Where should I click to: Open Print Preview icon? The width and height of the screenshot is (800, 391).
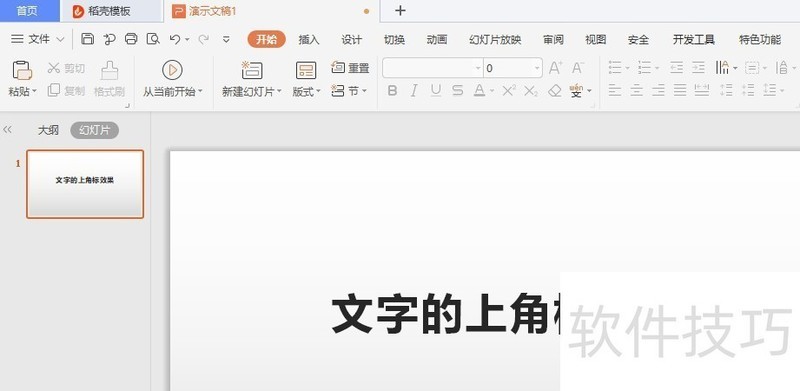(153, 39)
